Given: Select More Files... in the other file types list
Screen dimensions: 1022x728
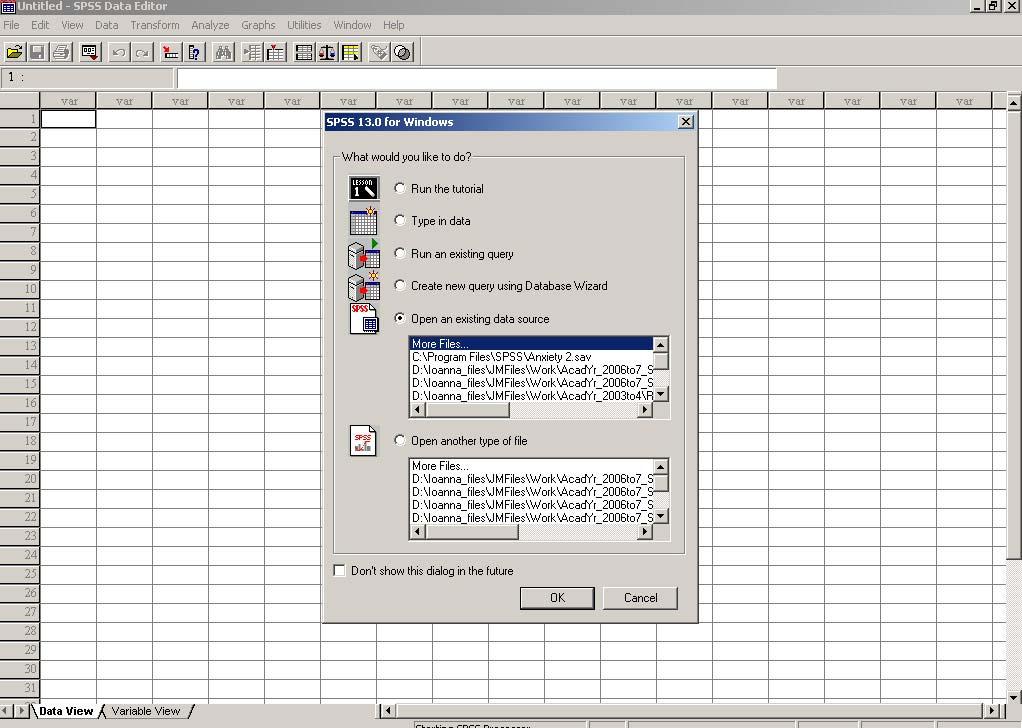Looking at the screenshot, I should [531, 466].
